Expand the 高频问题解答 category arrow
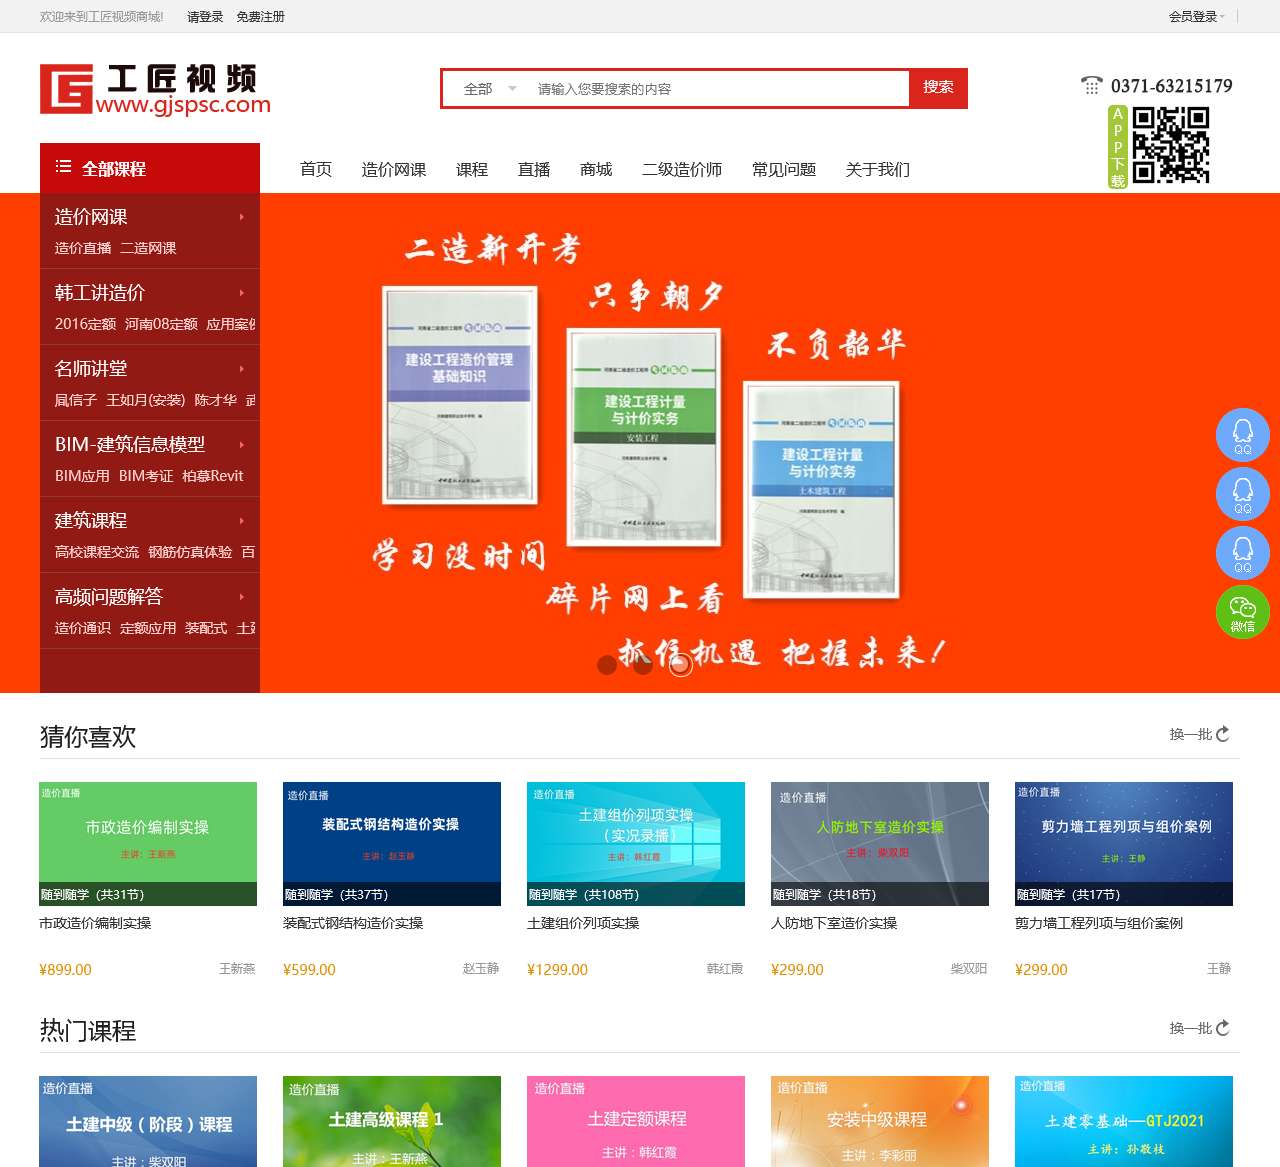Screen dimensions: 1280x1167 click(241, 597)
